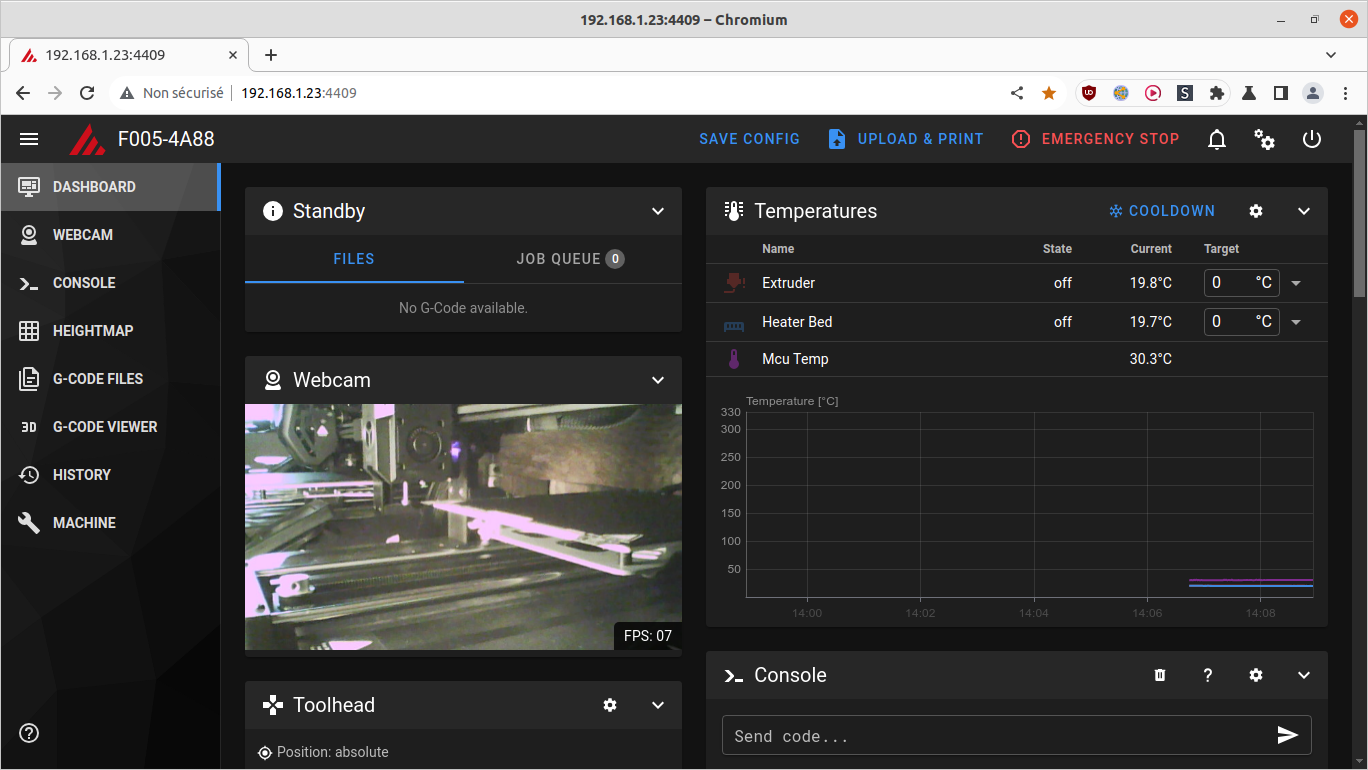Click the red printer logo
This screenshot has width=1368, height=770.
pos(86,140)
